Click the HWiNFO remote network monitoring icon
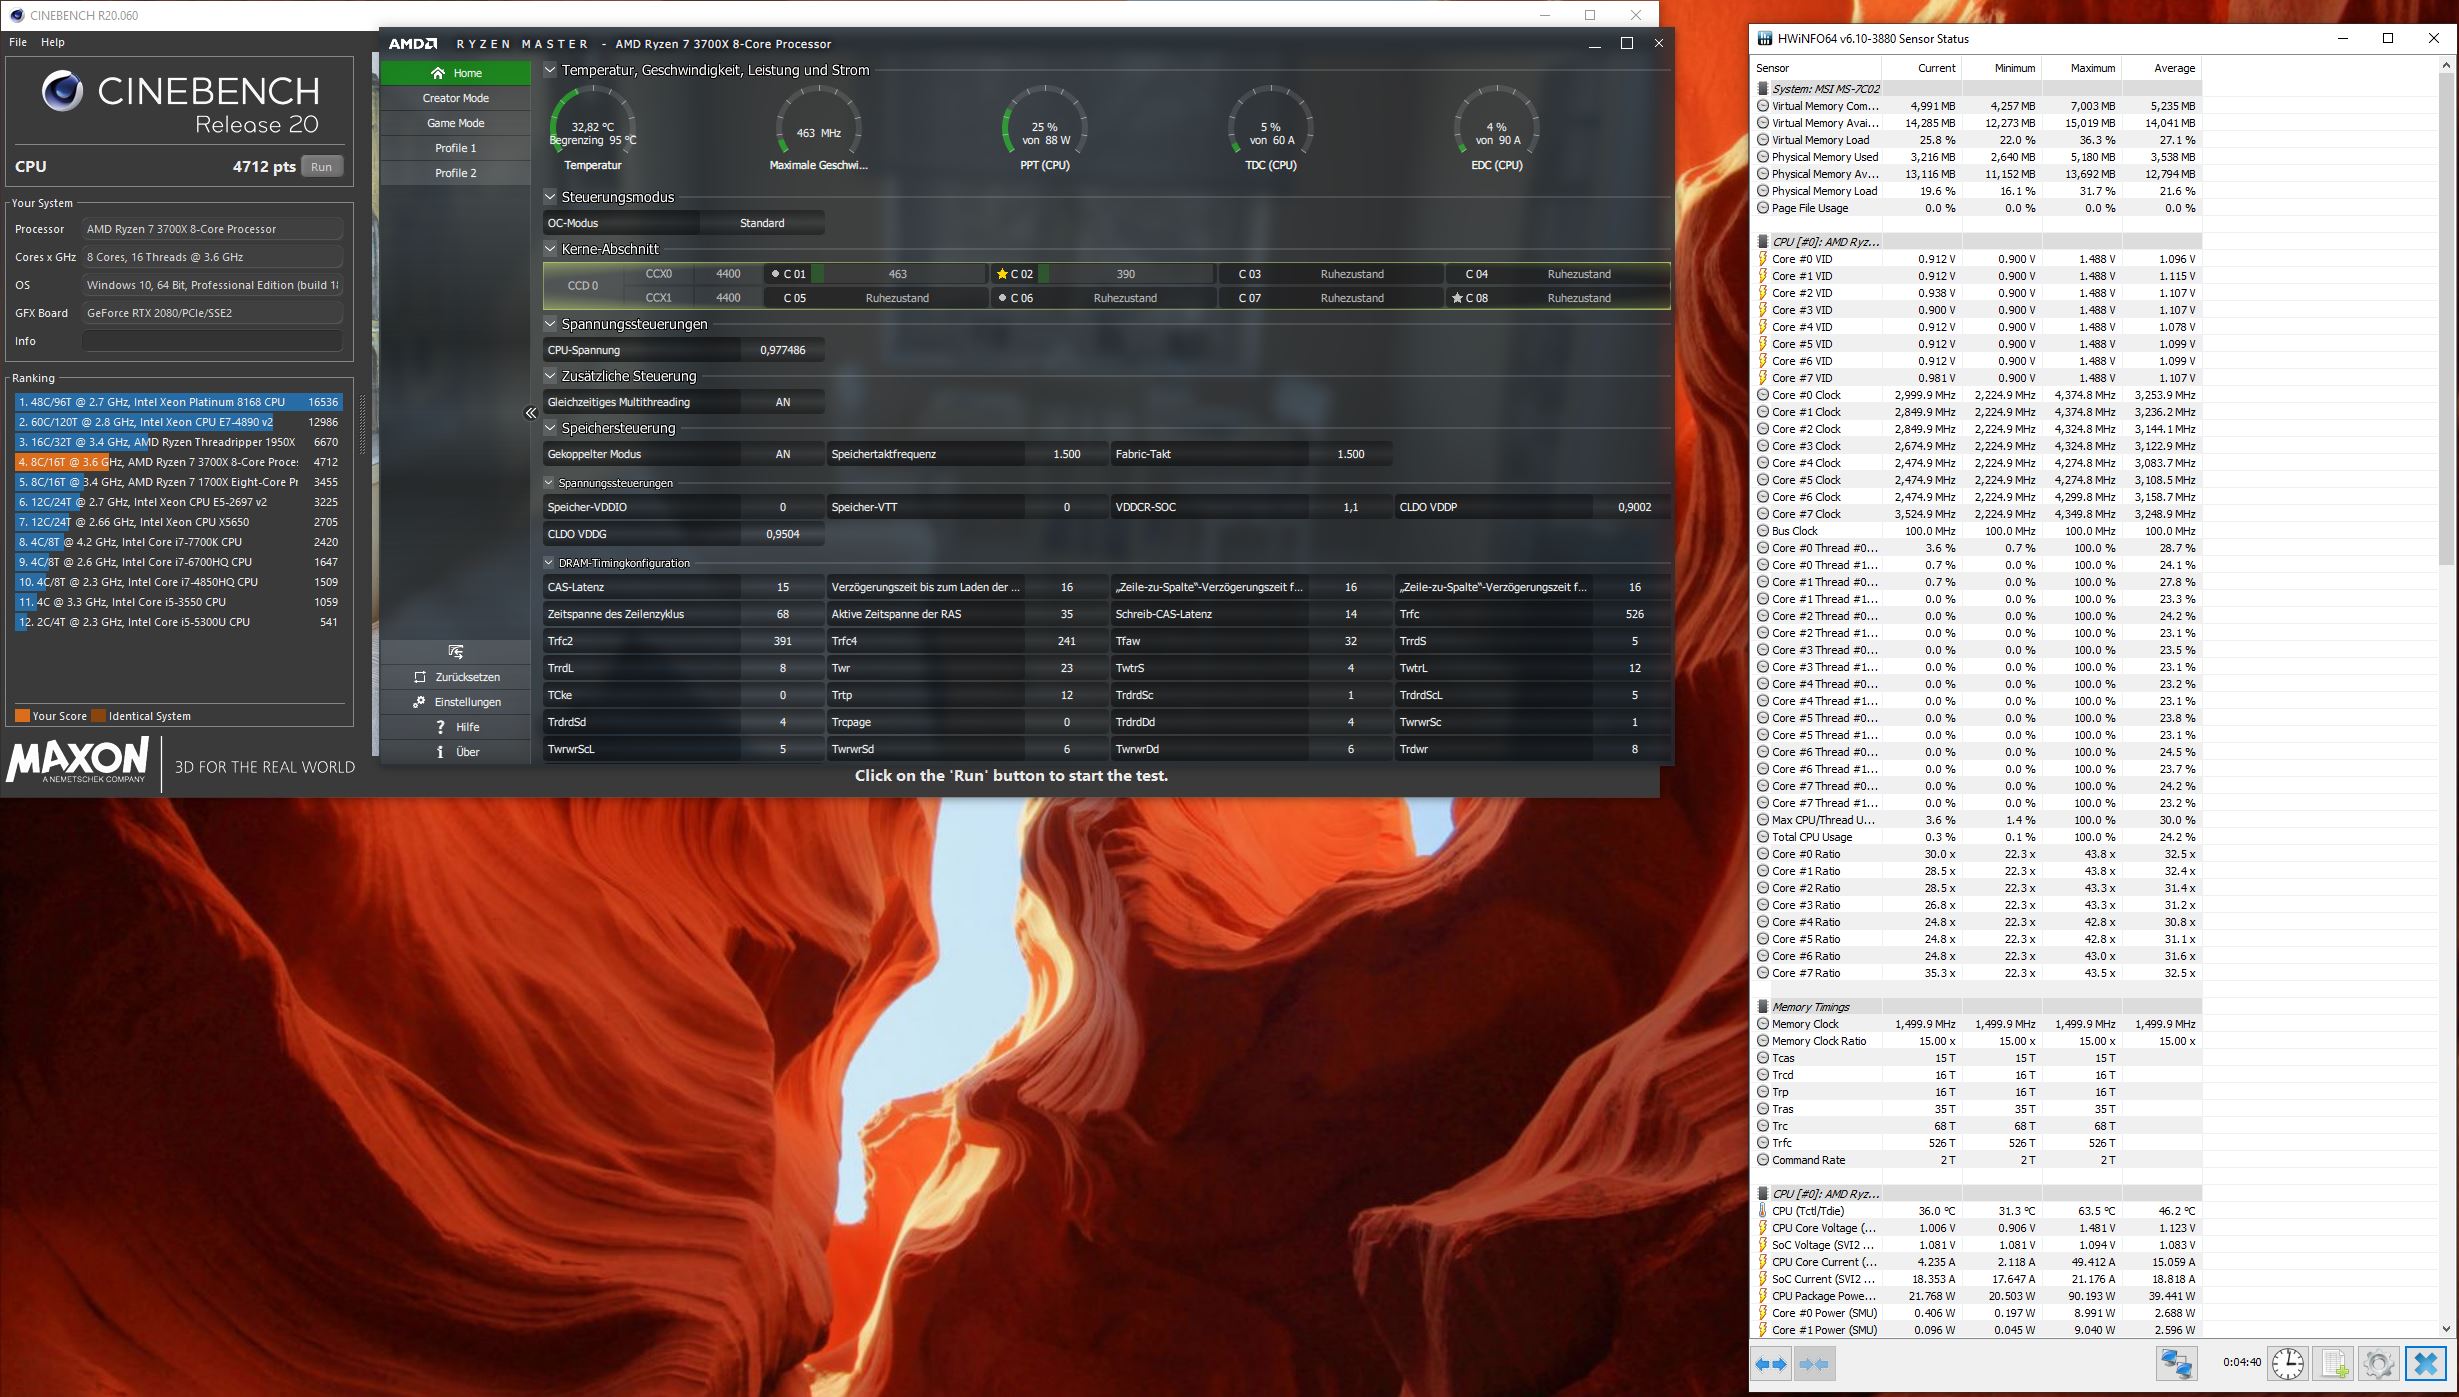Screen dimensions: 2459x1397 pos(2176,1364)
